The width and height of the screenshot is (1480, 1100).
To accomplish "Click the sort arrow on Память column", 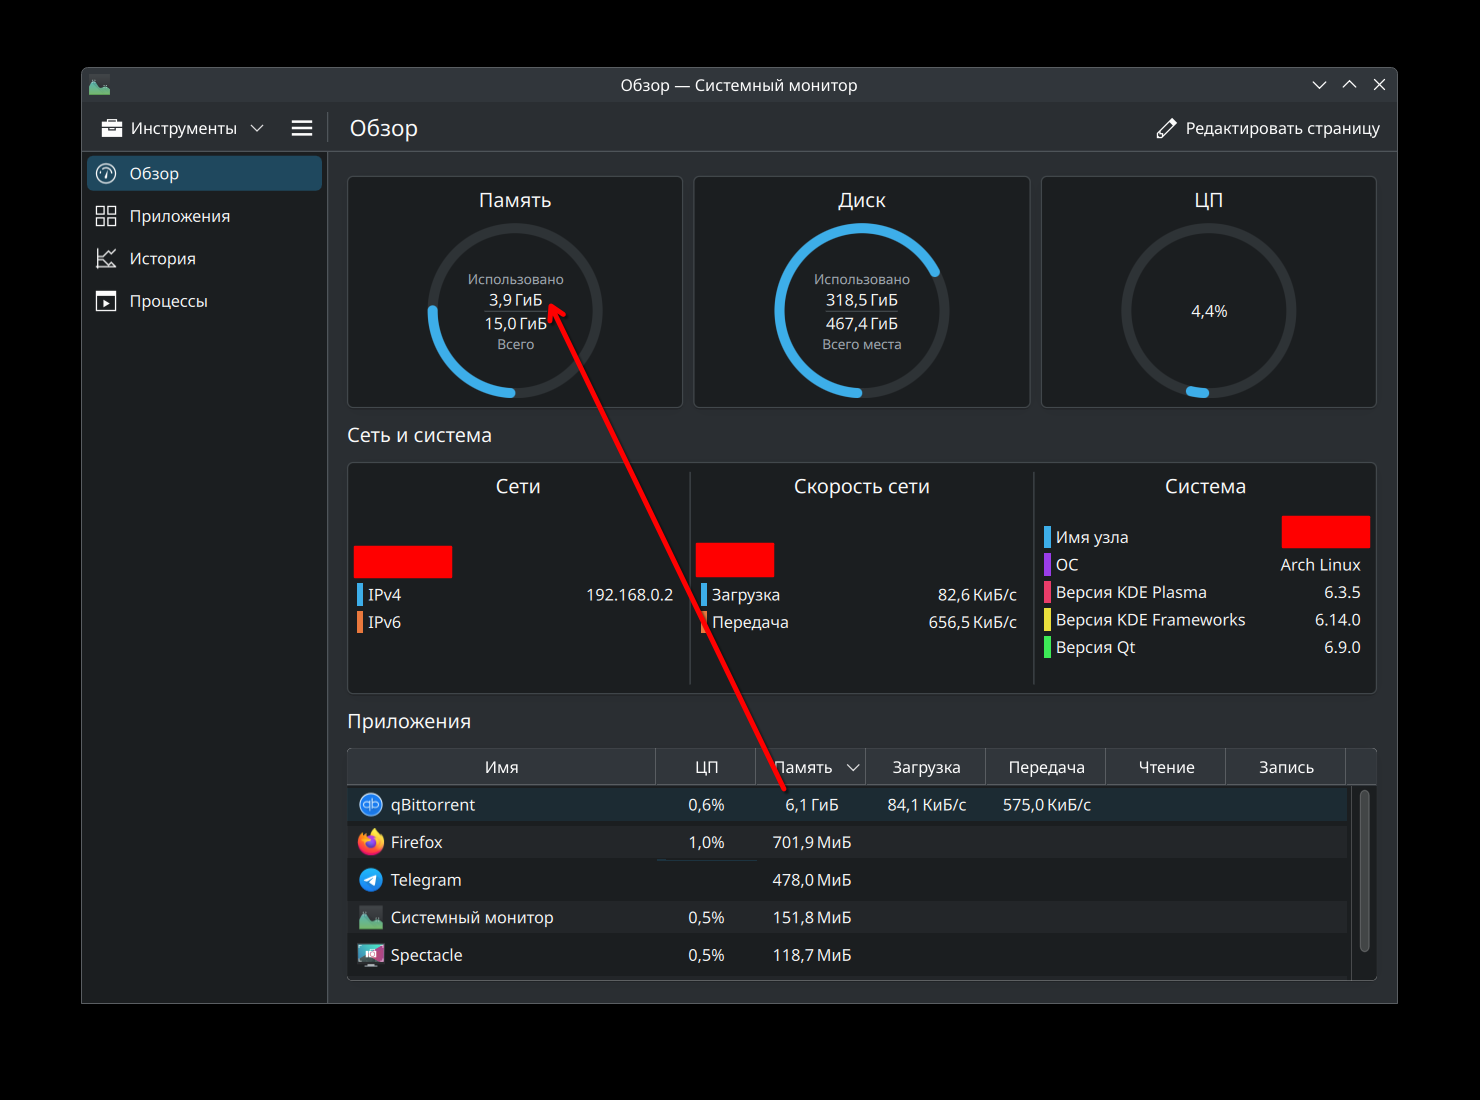I will pyautogui.click(x=853, y=768).
